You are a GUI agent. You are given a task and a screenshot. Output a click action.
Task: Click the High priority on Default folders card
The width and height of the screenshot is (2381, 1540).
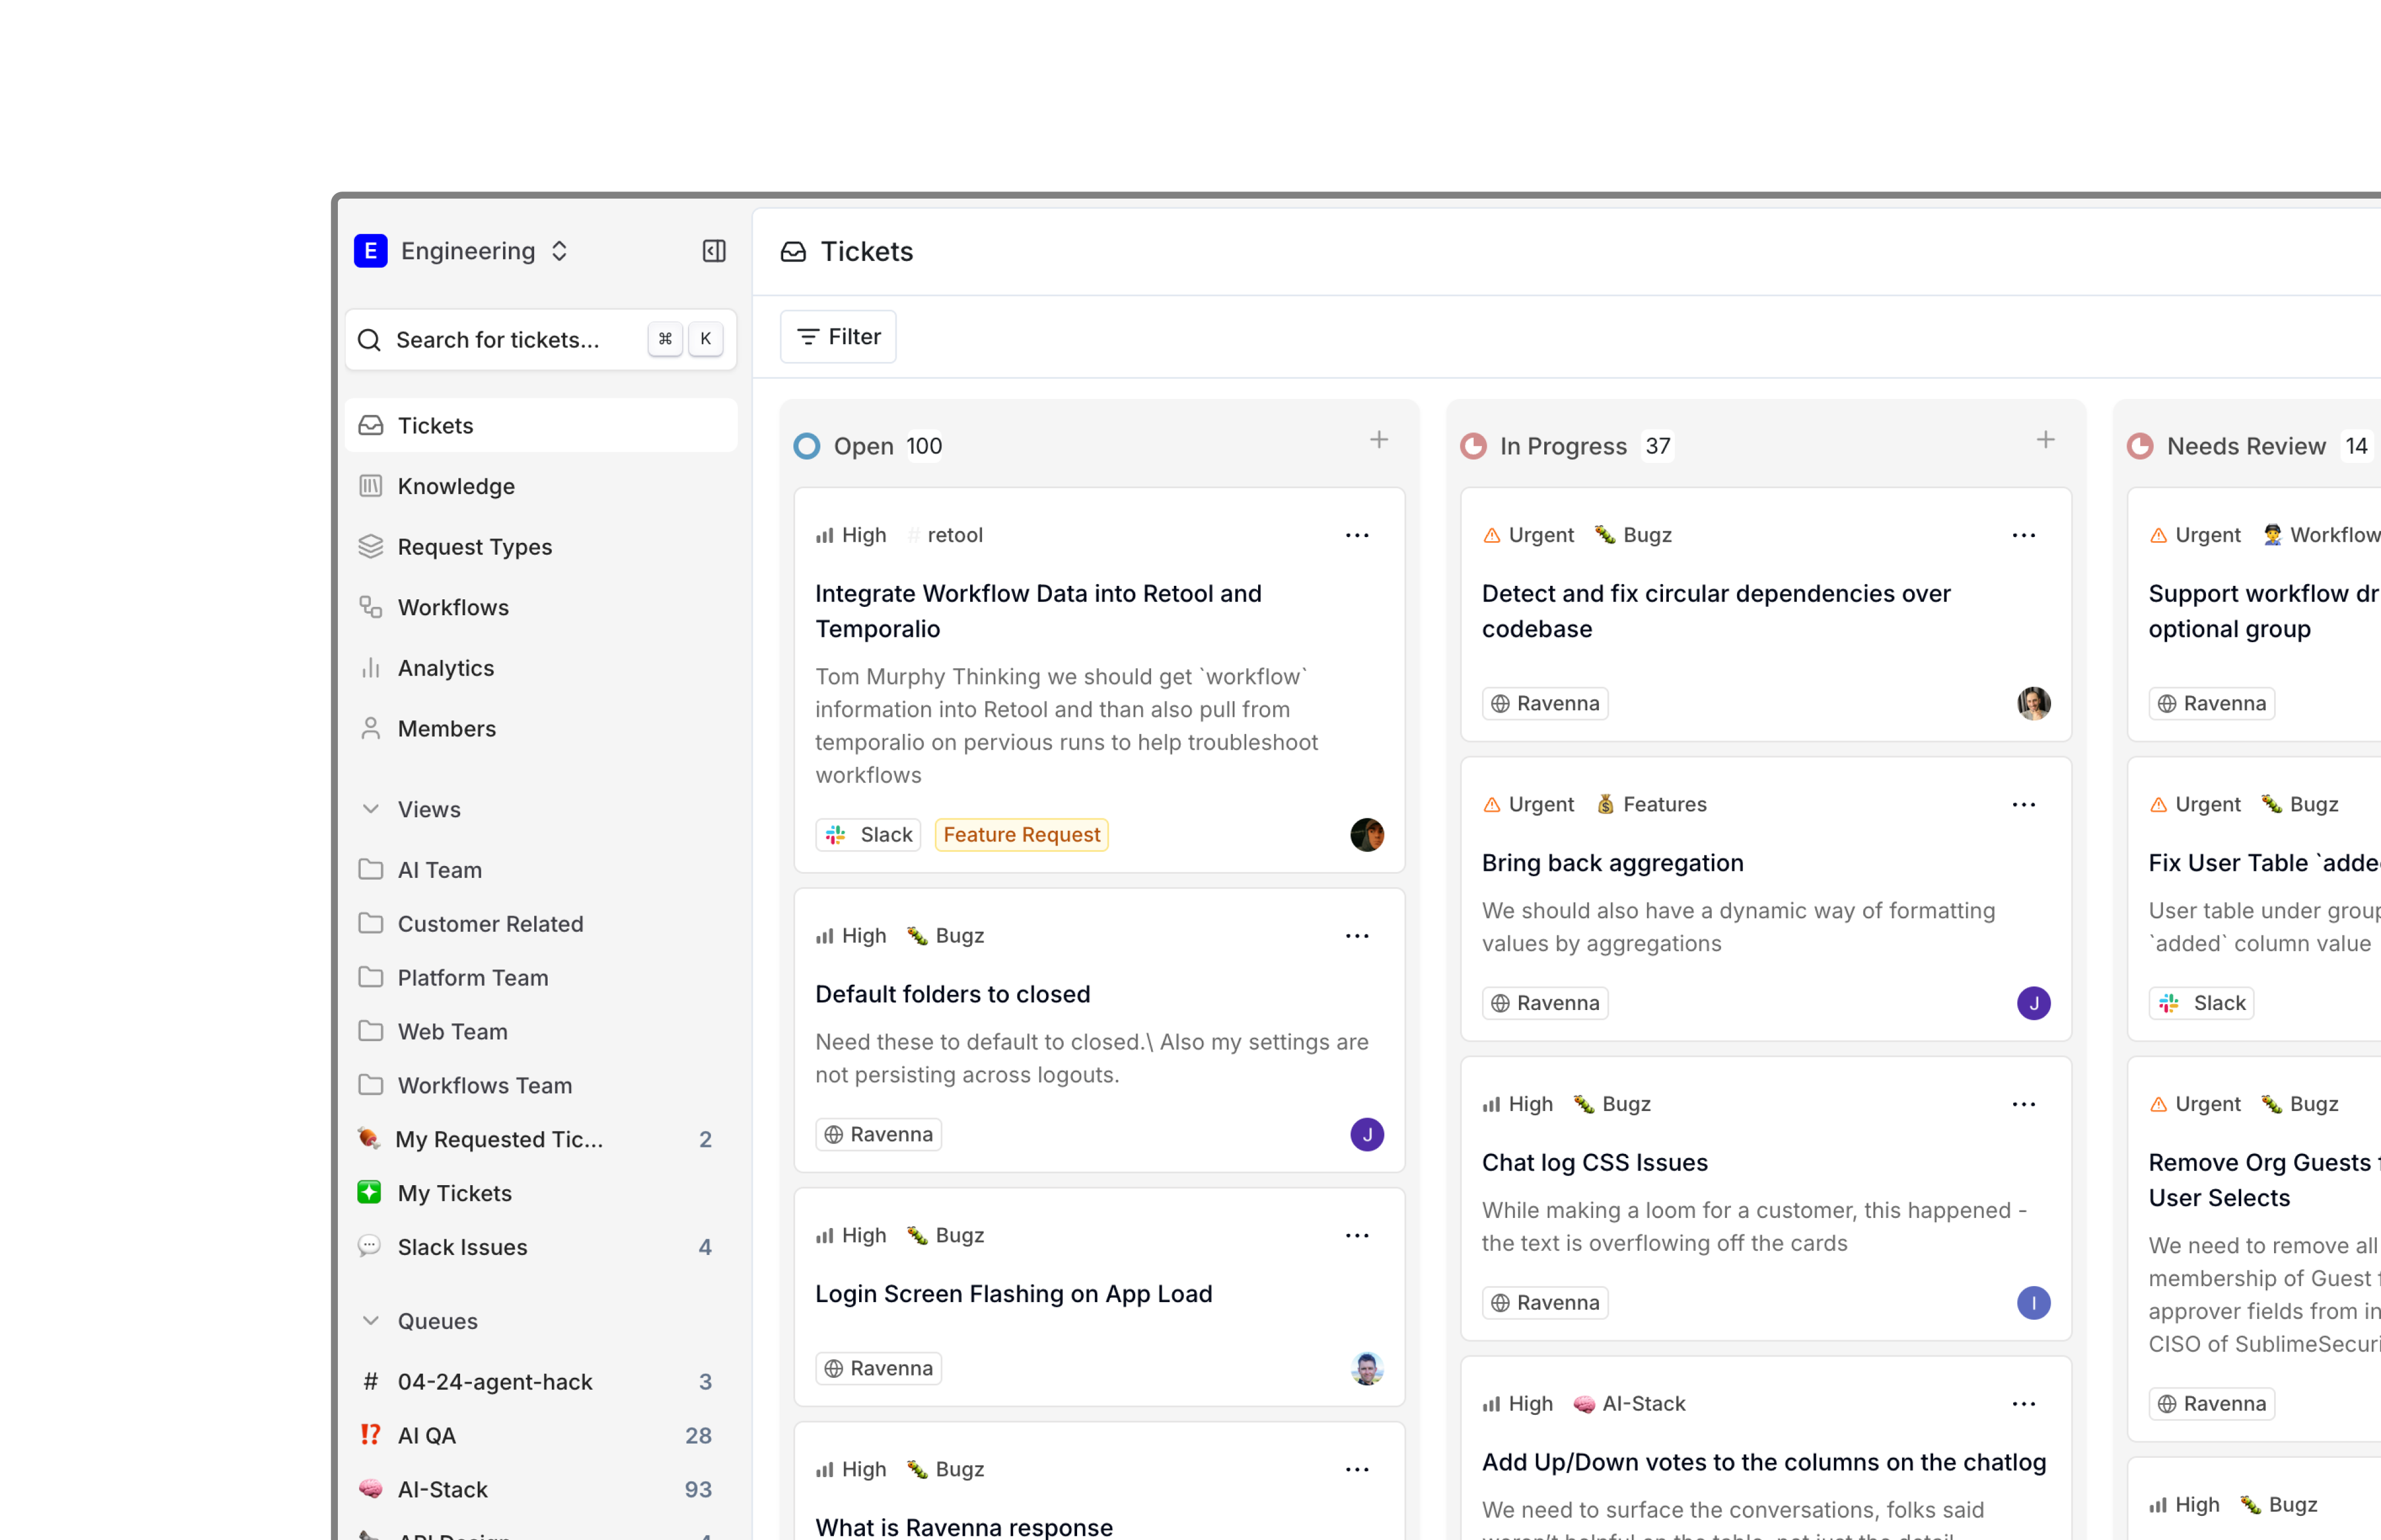[851, 936]
